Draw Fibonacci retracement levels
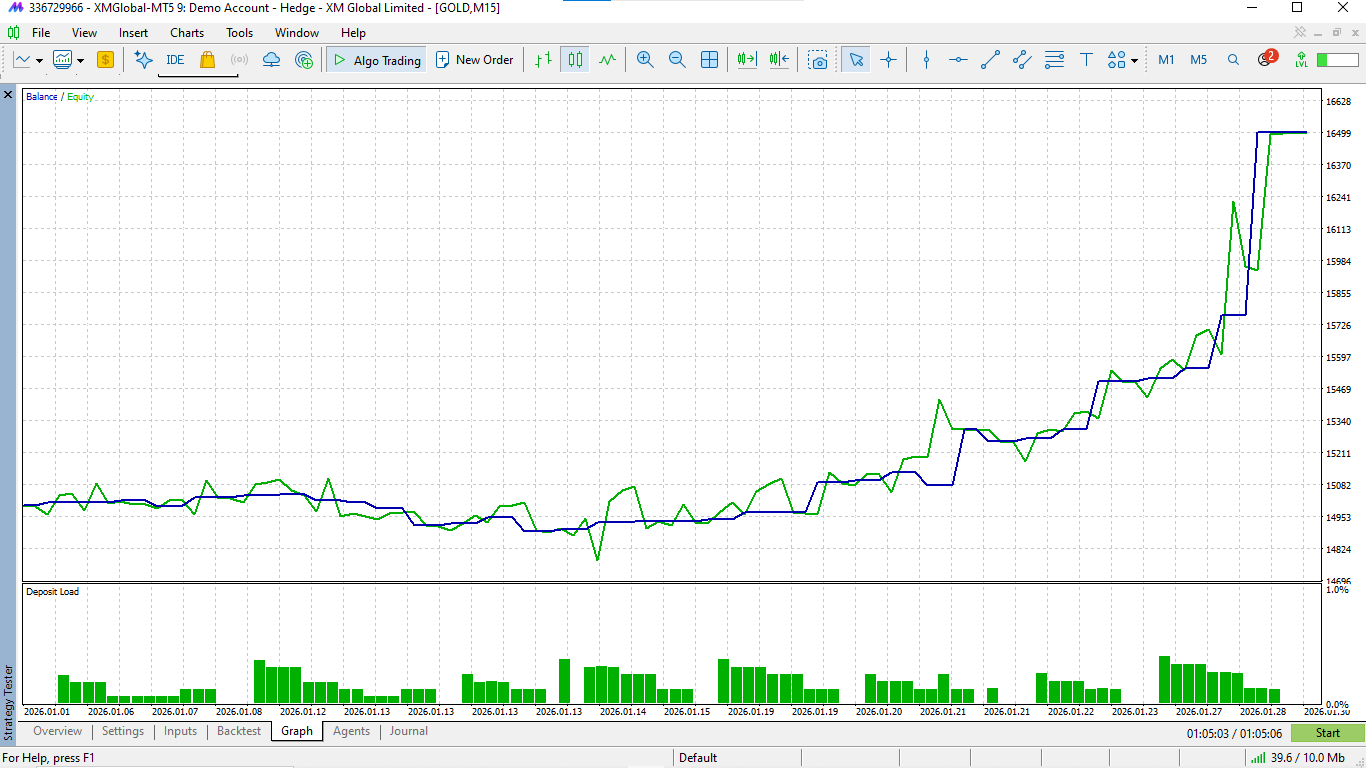Viewport: 1366px width, 768px height. pos(1054,60)
